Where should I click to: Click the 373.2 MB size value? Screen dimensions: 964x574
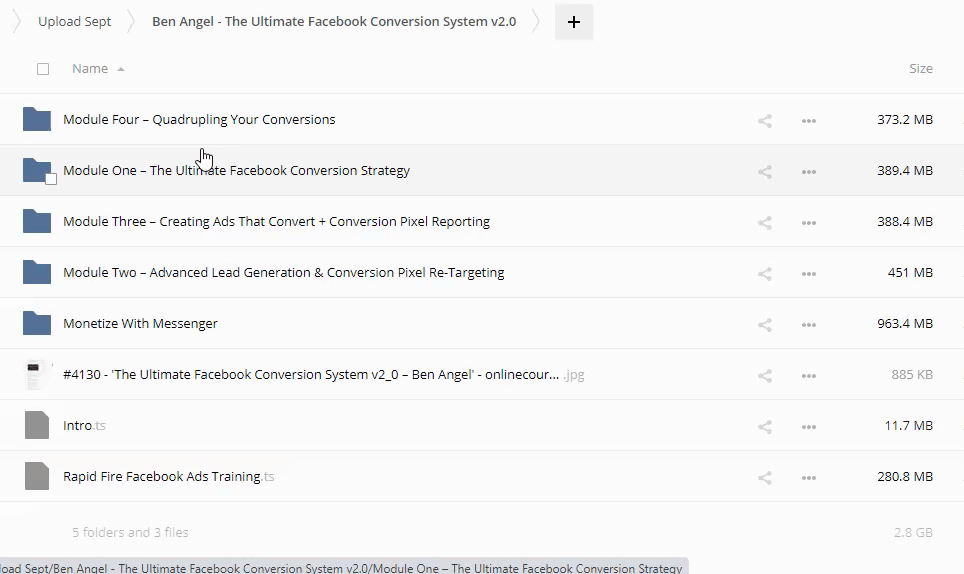[x=905, y=119]
